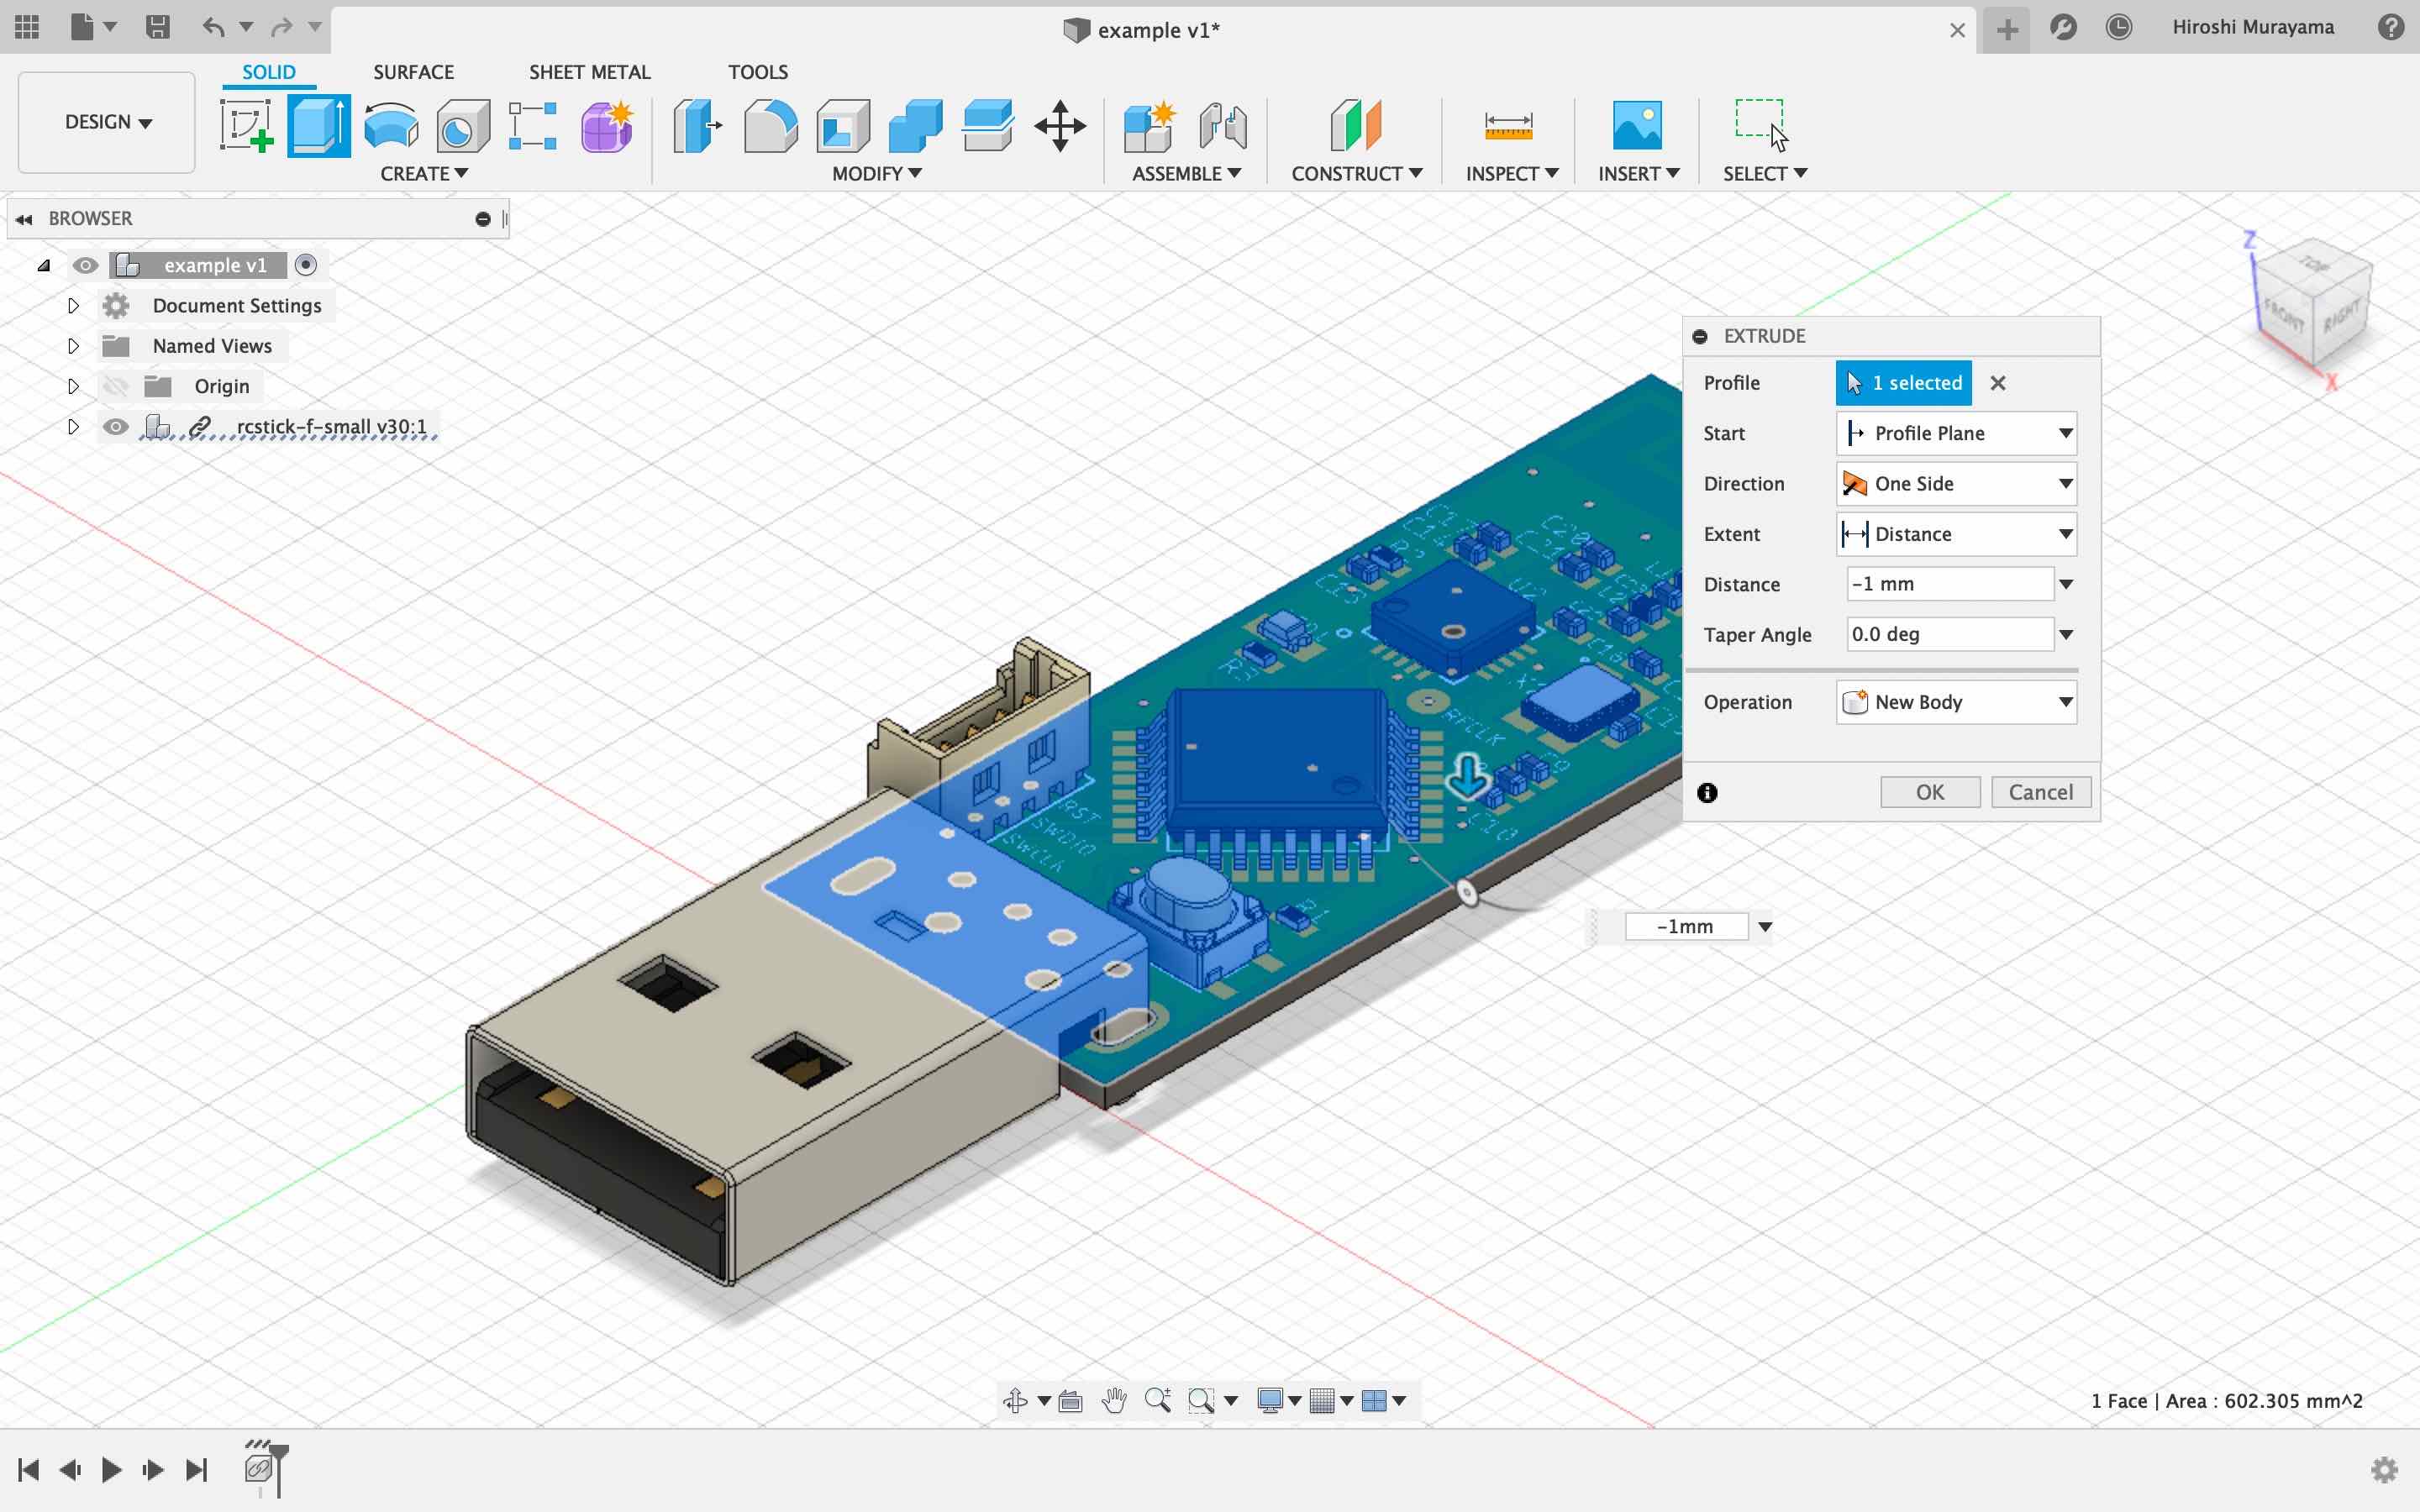Screen dimensions: 2420x1512
Task: Select the Move/Copy arrows tool
Action: tap(1060, 126)
